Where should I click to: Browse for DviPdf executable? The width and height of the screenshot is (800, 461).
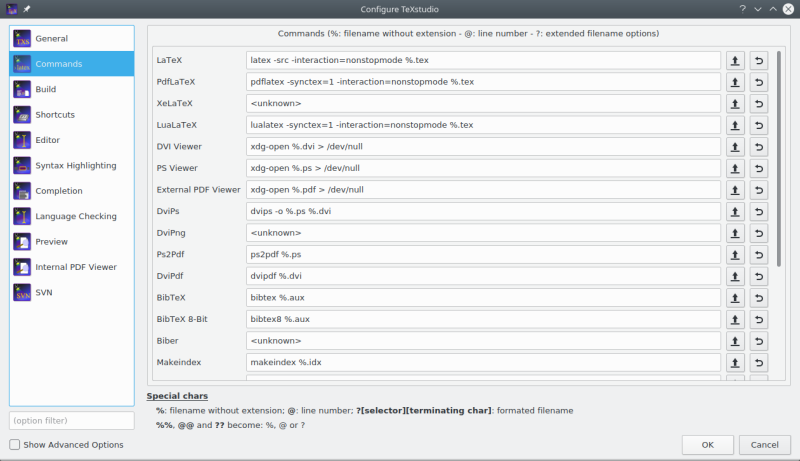[x=735, y=276]
